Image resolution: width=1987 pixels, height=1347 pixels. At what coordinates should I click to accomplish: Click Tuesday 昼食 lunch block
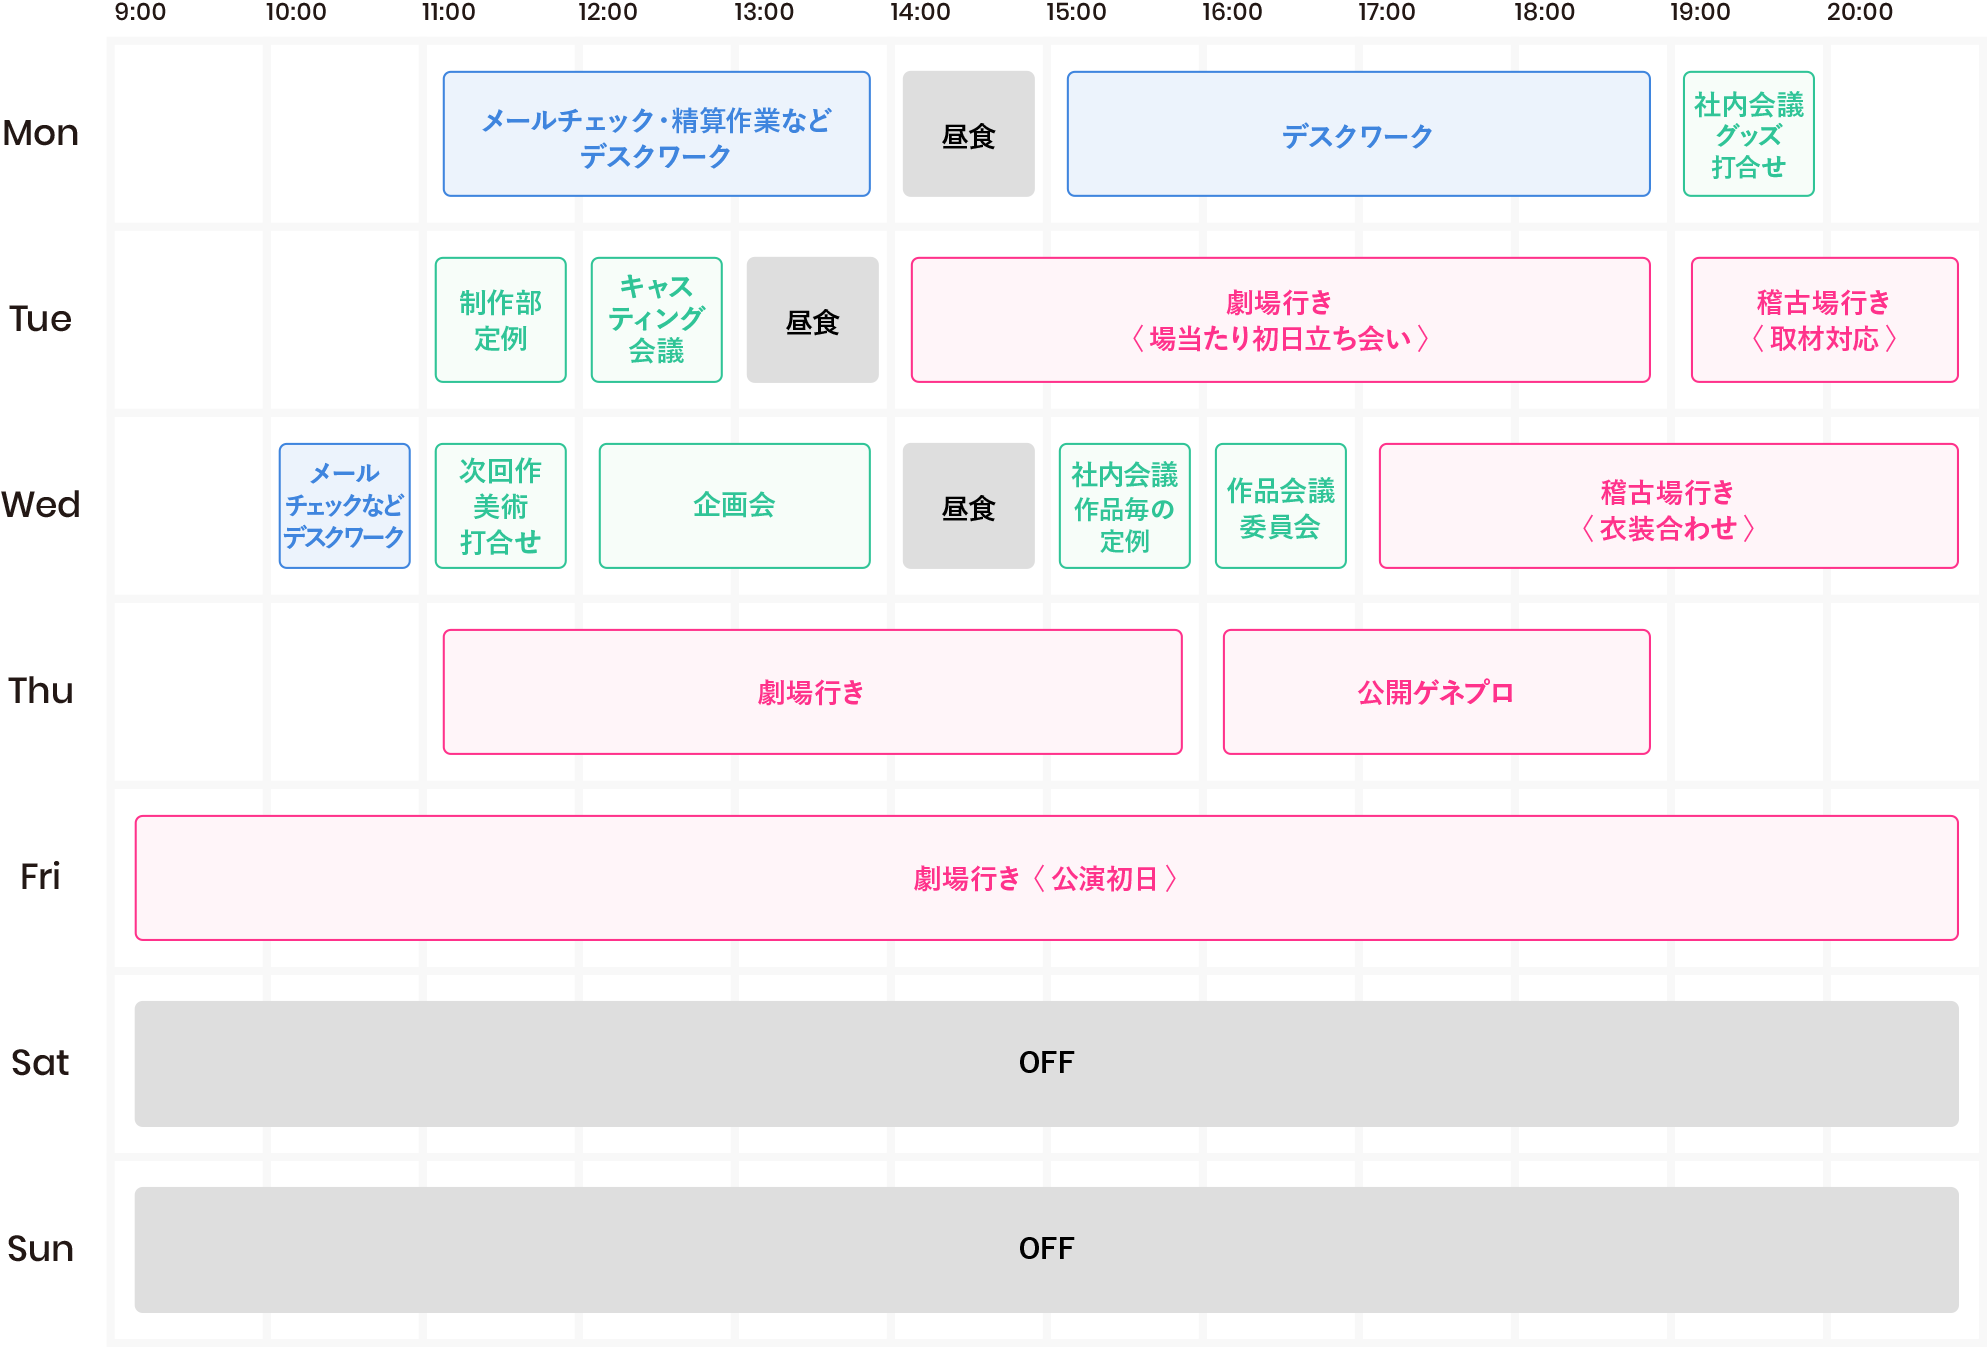812,320
